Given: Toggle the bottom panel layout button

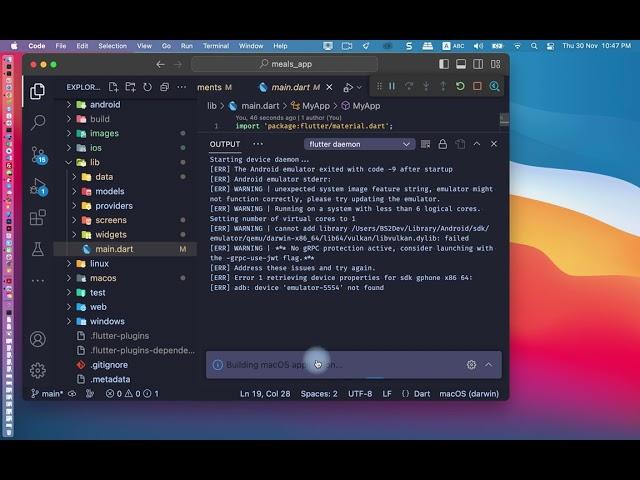Looking at the screenshot, I should [x=461, y=64].
